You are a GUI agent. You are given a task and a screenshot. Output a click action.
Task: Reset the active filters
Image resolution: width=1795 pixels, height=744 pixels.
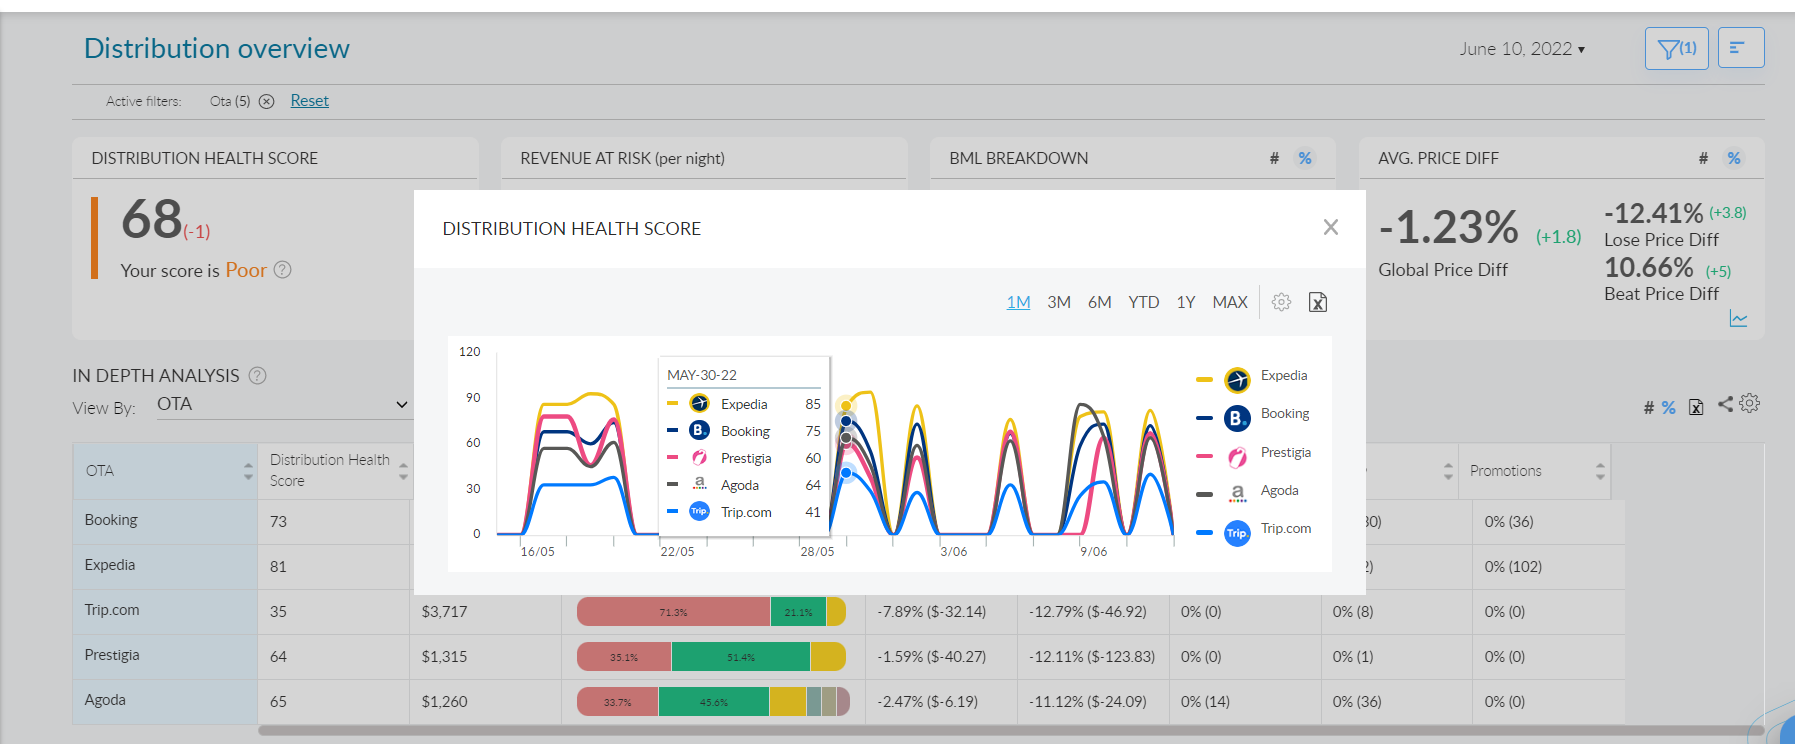310,101
